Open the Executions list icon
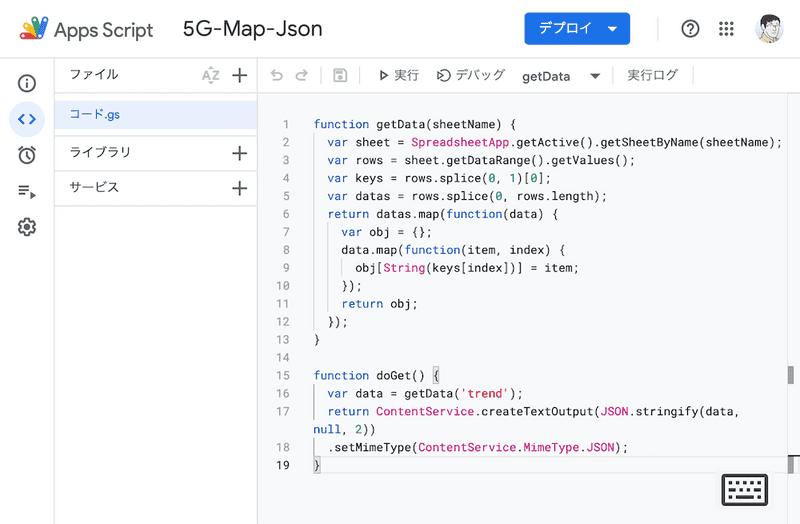The image size is (800, 524). (27, 191)
